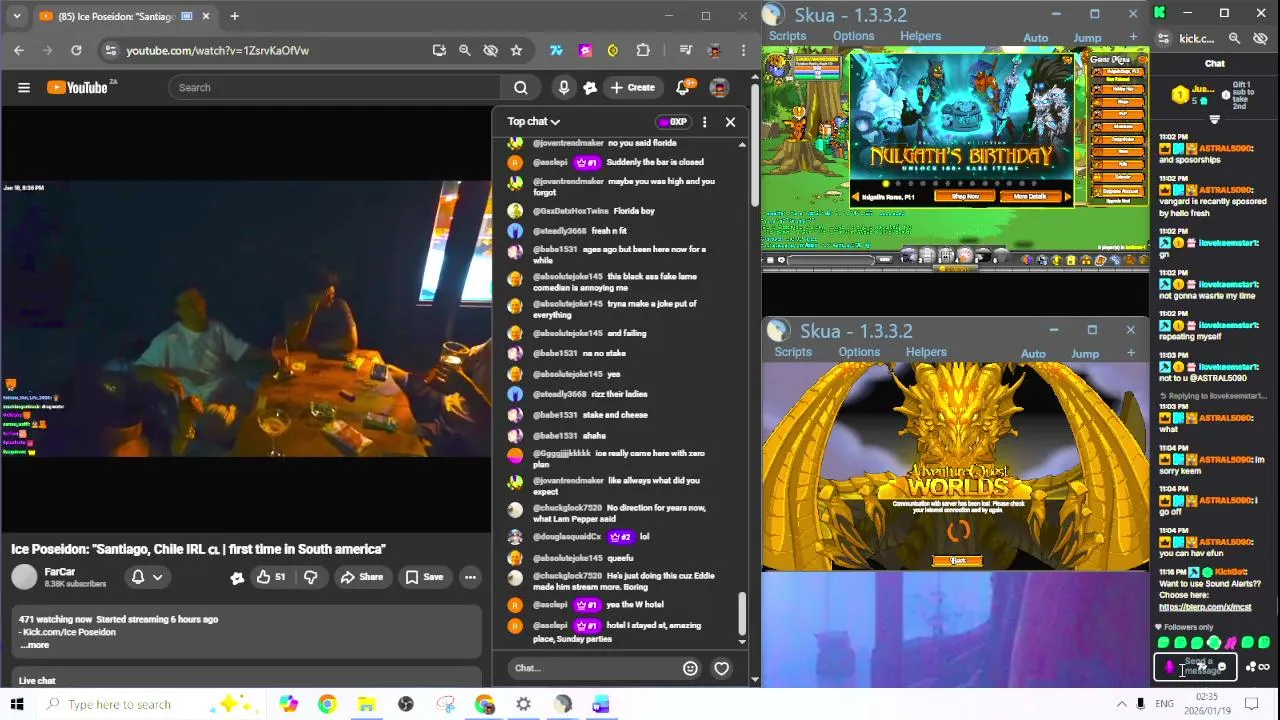
Task: Expand the Top chat dropdown
Action: click(x=533, y=122)
